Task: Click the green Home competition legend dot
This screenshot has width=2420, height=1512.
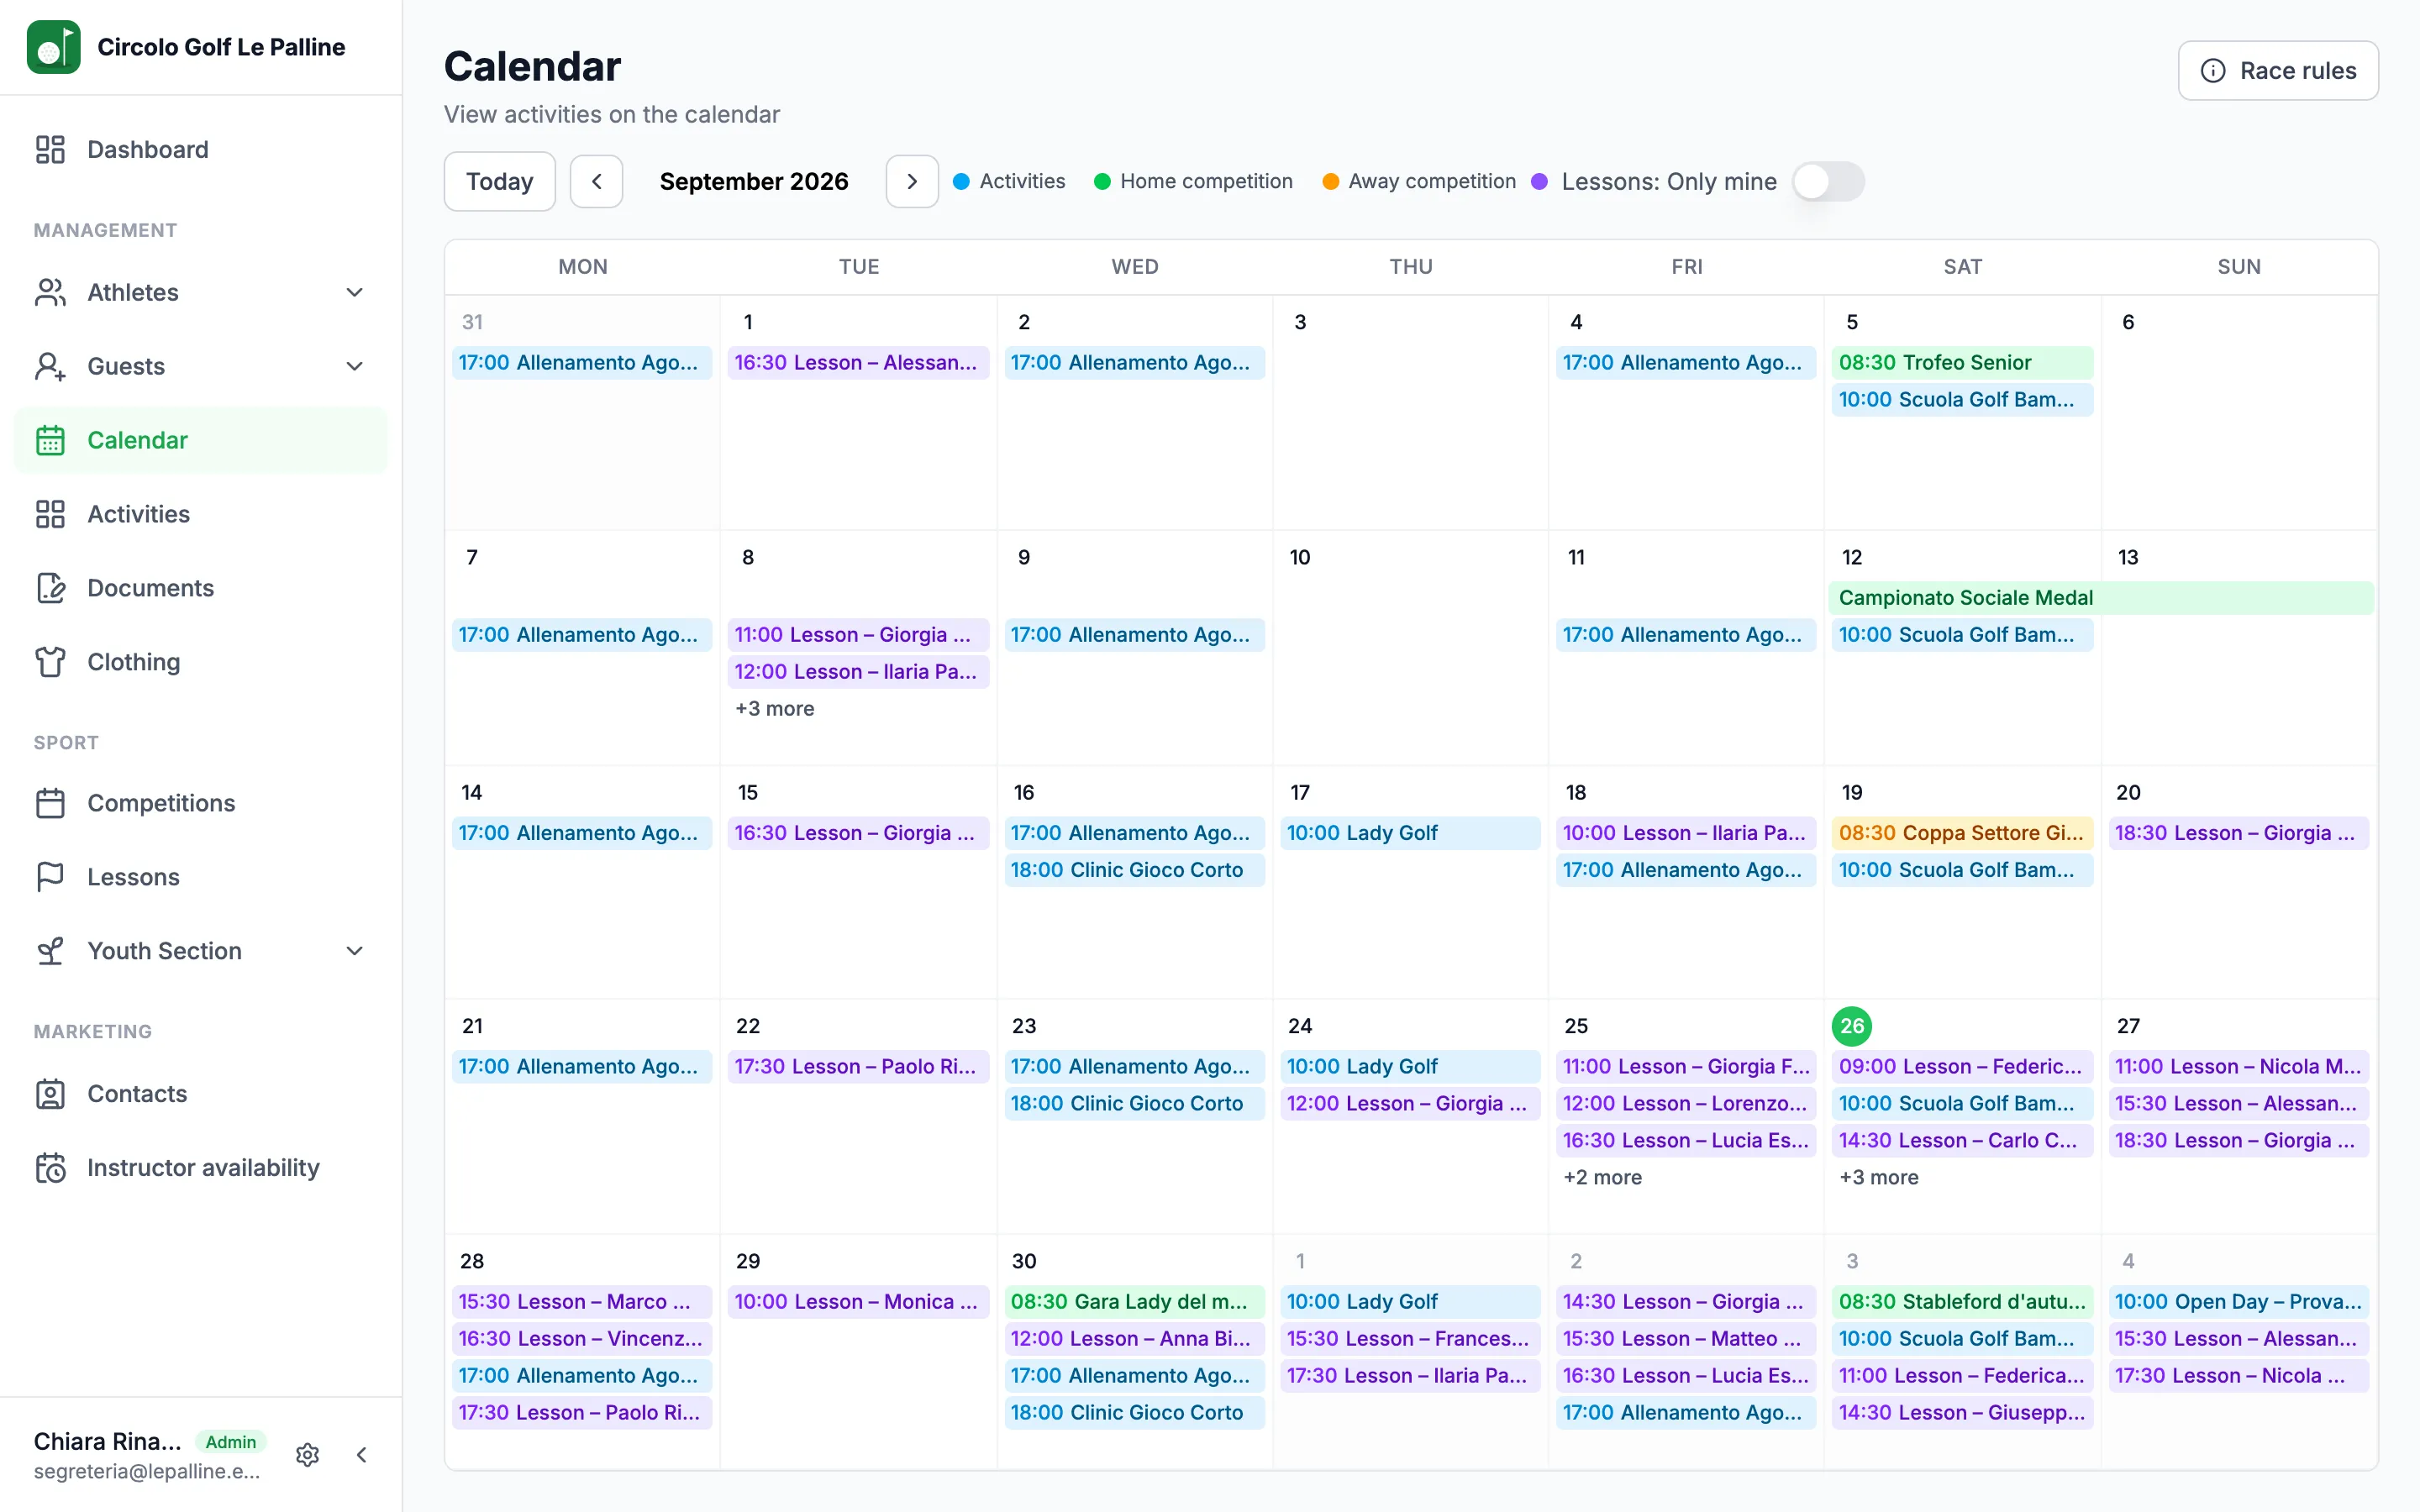Action: click(x=1102, y=182)
